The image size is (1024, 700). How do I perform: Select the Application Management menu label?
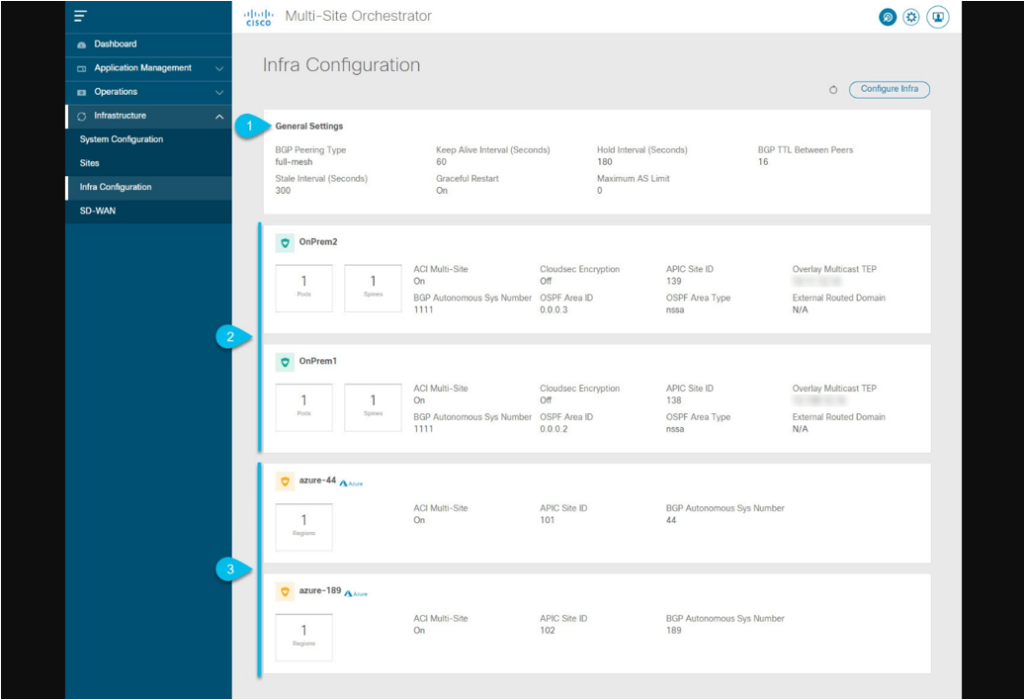coord(143,68)
